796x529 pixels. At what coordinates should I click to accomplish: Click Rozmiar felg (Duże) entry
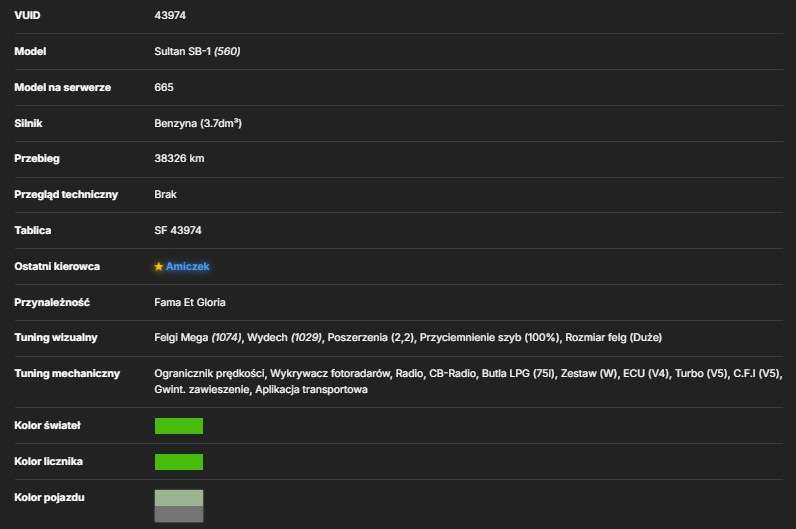click(x=614, y=338)
